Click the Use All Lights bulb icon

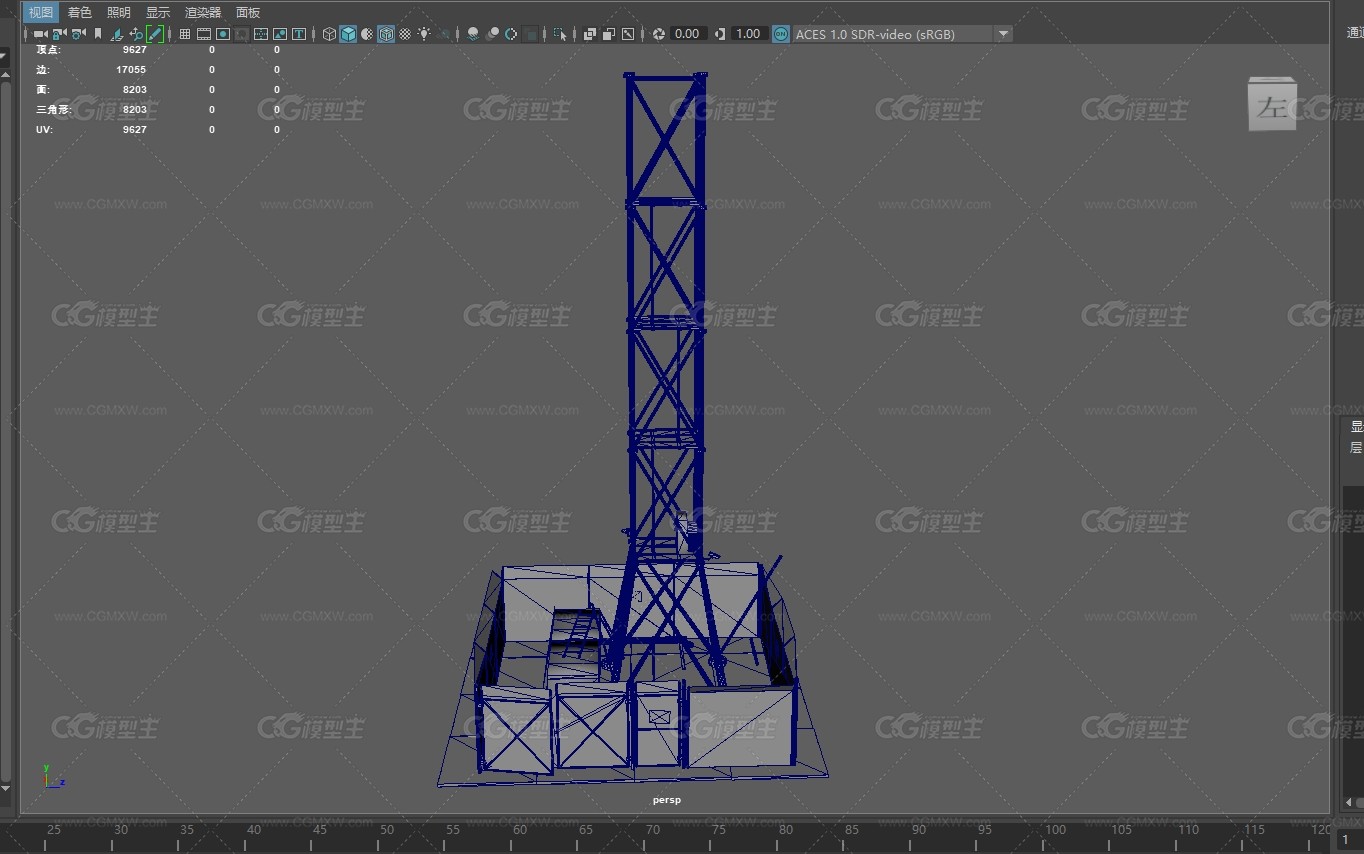tap(424, 34)
